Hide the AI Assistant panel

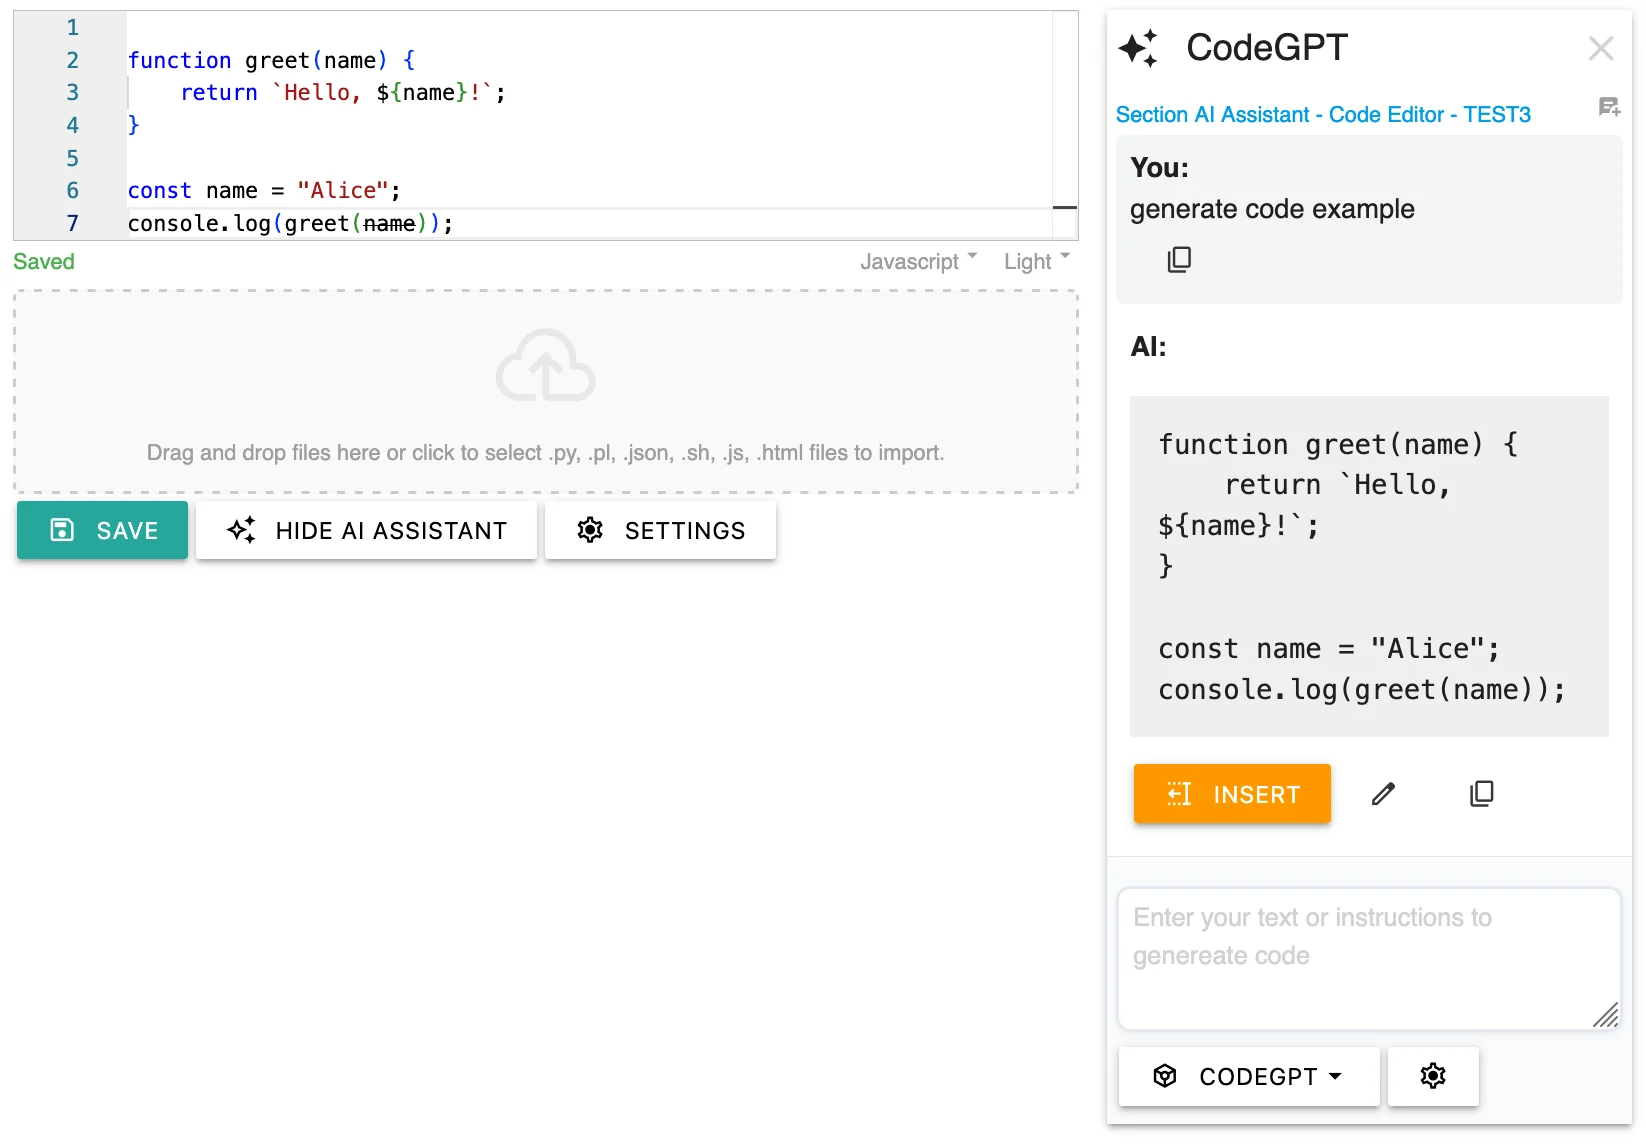[366, 530]
